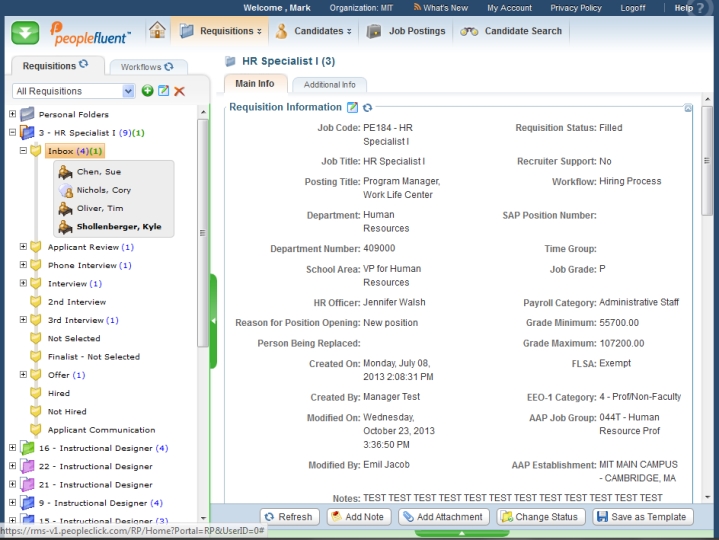Click the edit folder icon beside the filter
The image size is (719, 540).
pyautogui.click(x=164, y=91)
